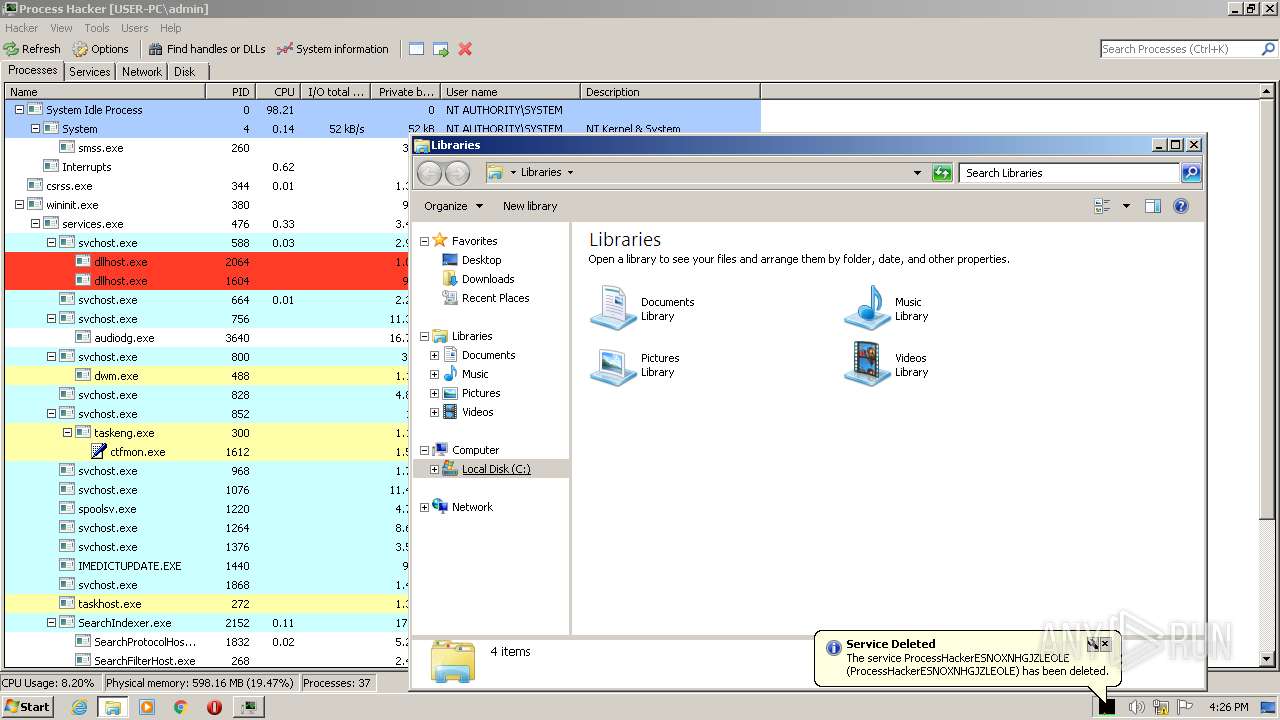Click the blue Help icon in Libraries
This screenshot has height=720, width=1280.
click(x=1180, y=206)
